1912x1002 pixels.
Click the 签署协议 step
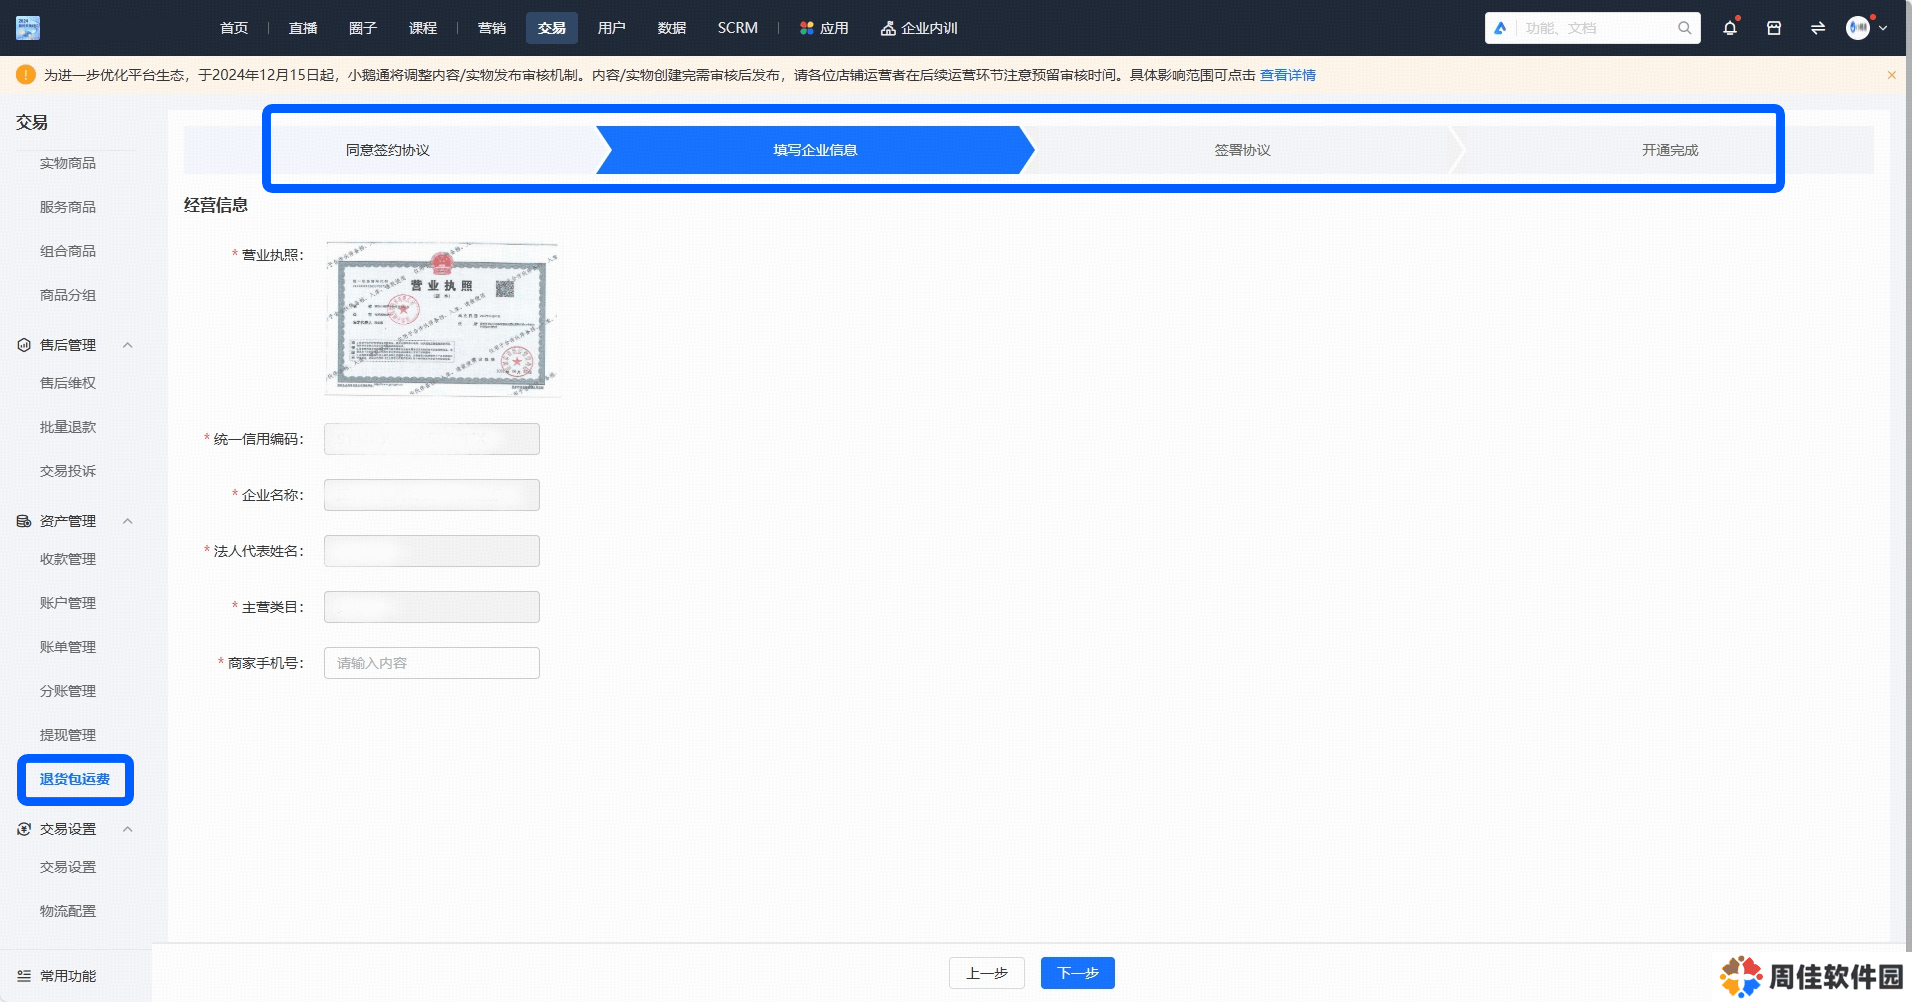[x=1243, y=150]
